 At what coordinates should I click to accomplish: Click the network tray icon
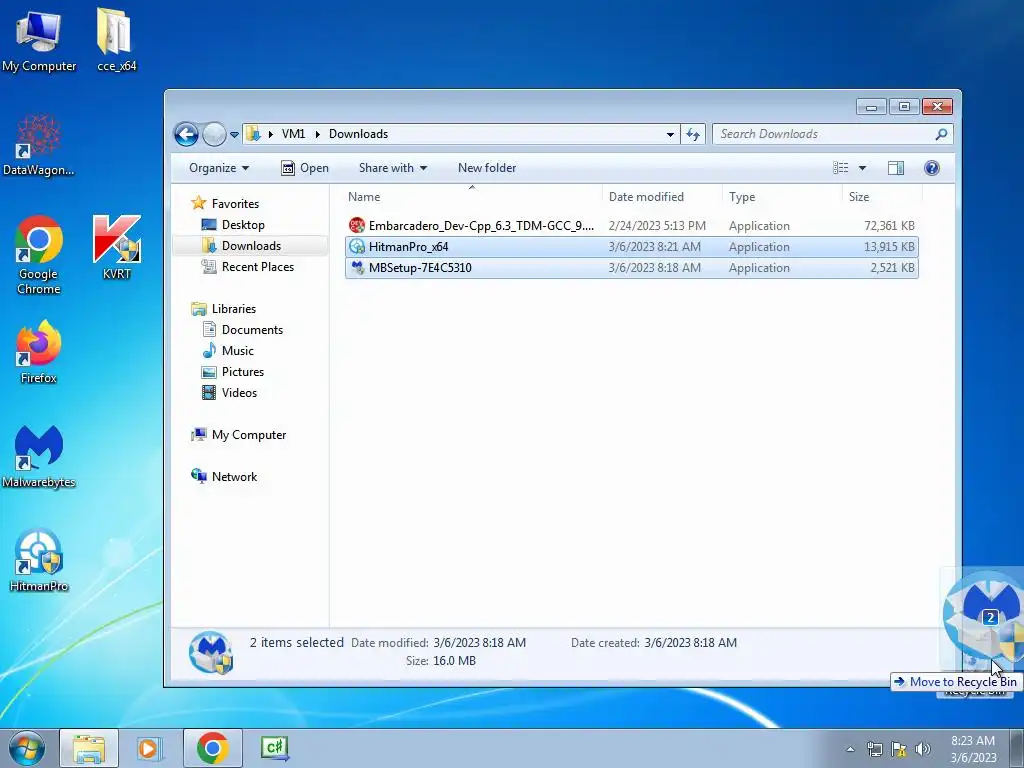(874, 749)
